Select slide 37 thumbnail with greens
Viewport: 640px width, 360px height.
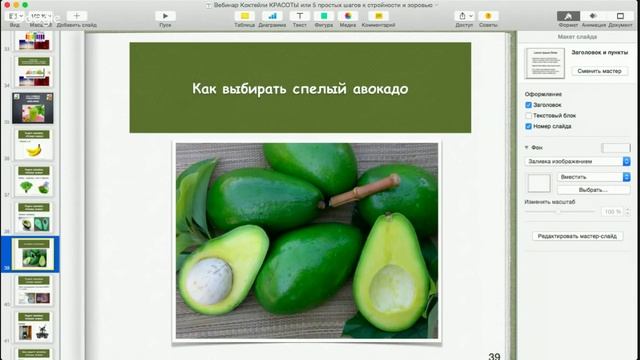tap(34, 181)
